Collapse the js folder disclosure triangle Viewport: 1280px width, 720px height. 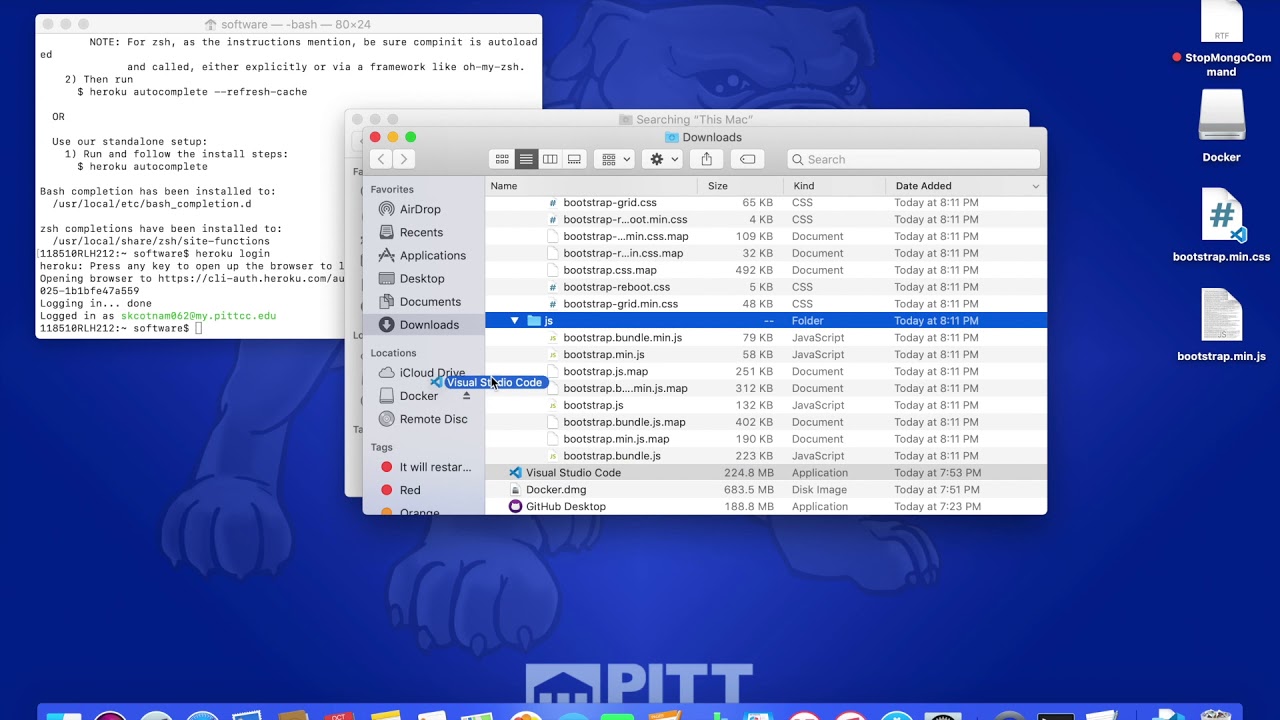click(x=515, y=321)
